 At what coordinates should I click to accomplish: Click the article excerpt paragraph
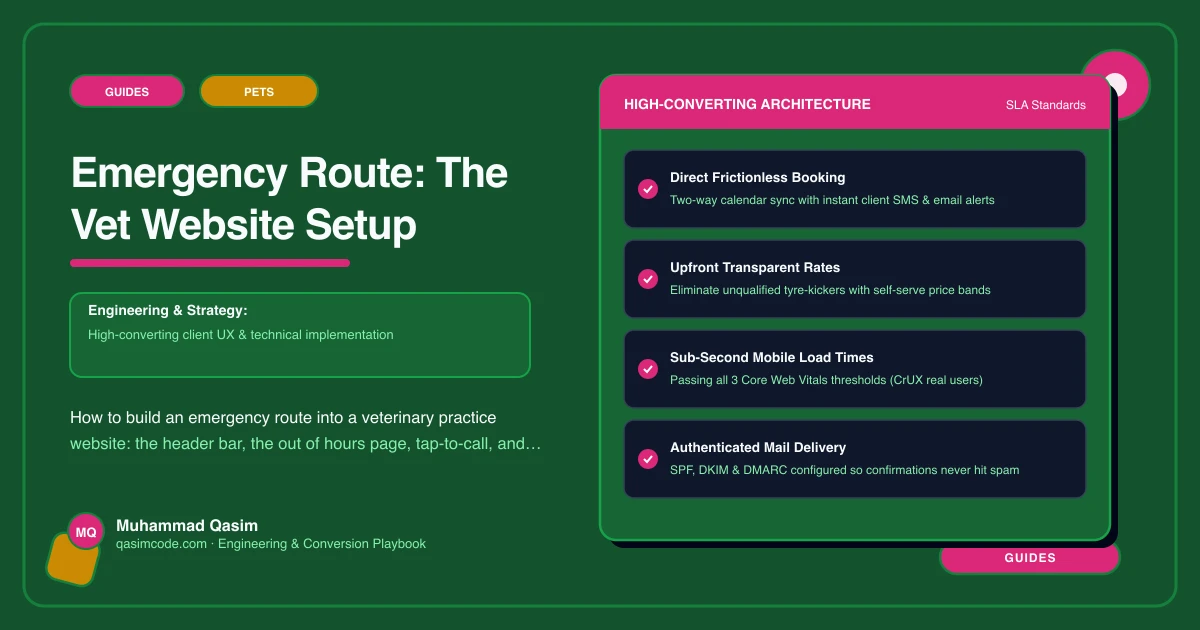point(306,430)
